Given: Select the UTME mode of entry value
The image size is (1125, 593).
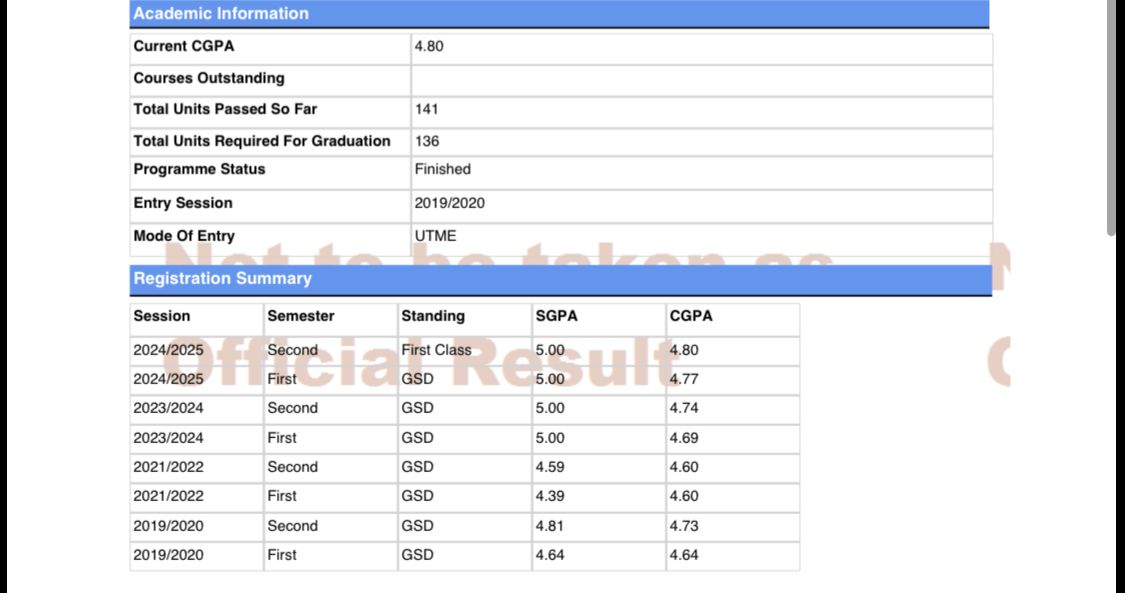Looking at the screenshot, I should point(436,237).
